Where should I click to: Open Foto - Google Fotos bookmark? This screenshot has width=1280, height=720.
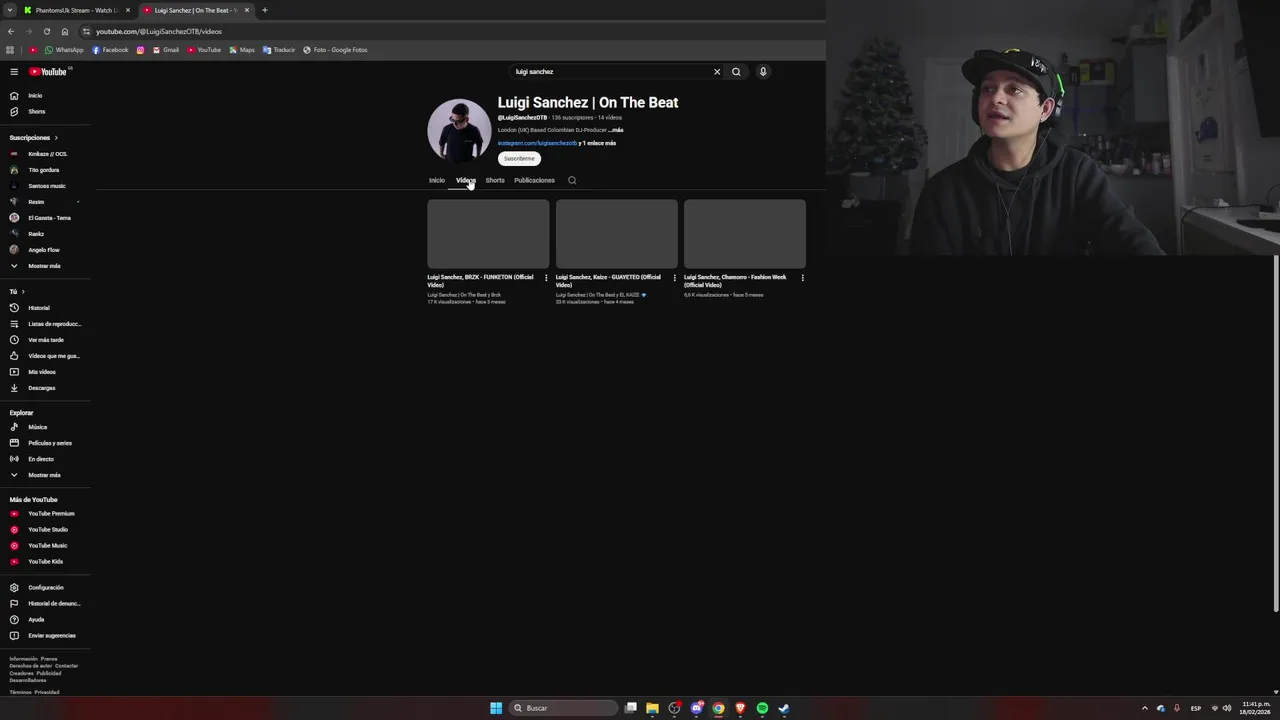point(335,50)
